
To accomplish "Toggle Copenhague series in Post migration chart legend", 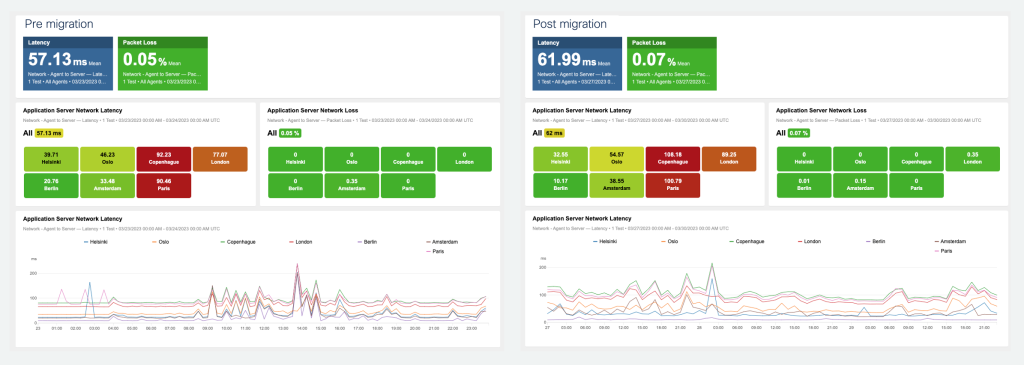I will point(747,242).
